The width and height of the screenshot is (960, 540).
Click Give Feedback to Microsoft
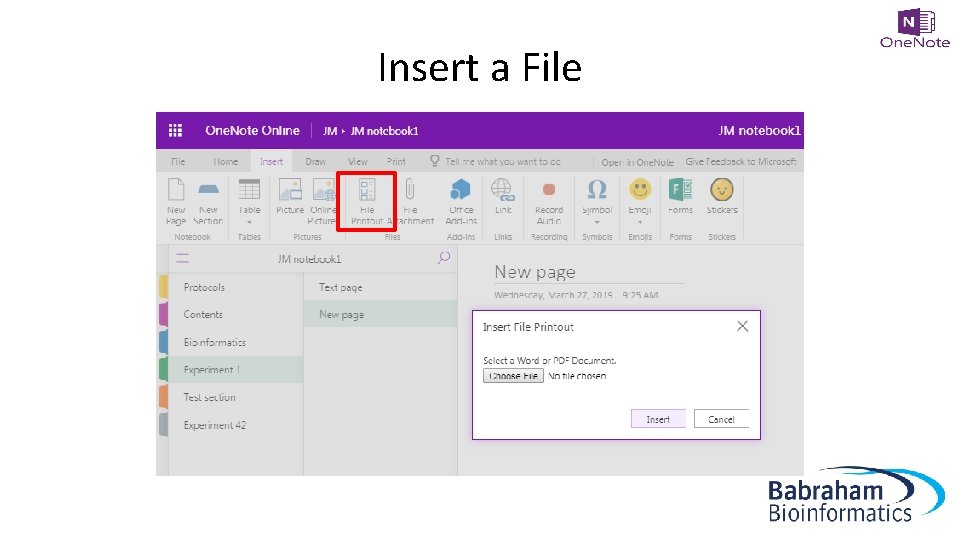click(x=741, y=162)
